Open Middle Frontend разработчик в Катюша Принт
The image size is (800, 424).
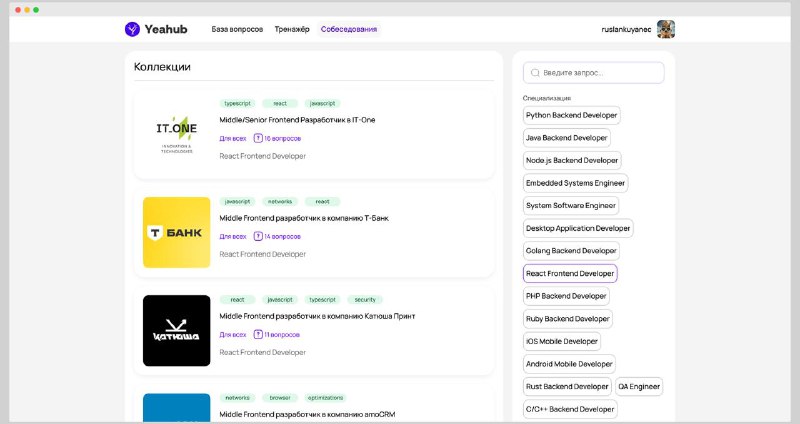point(317,316)
